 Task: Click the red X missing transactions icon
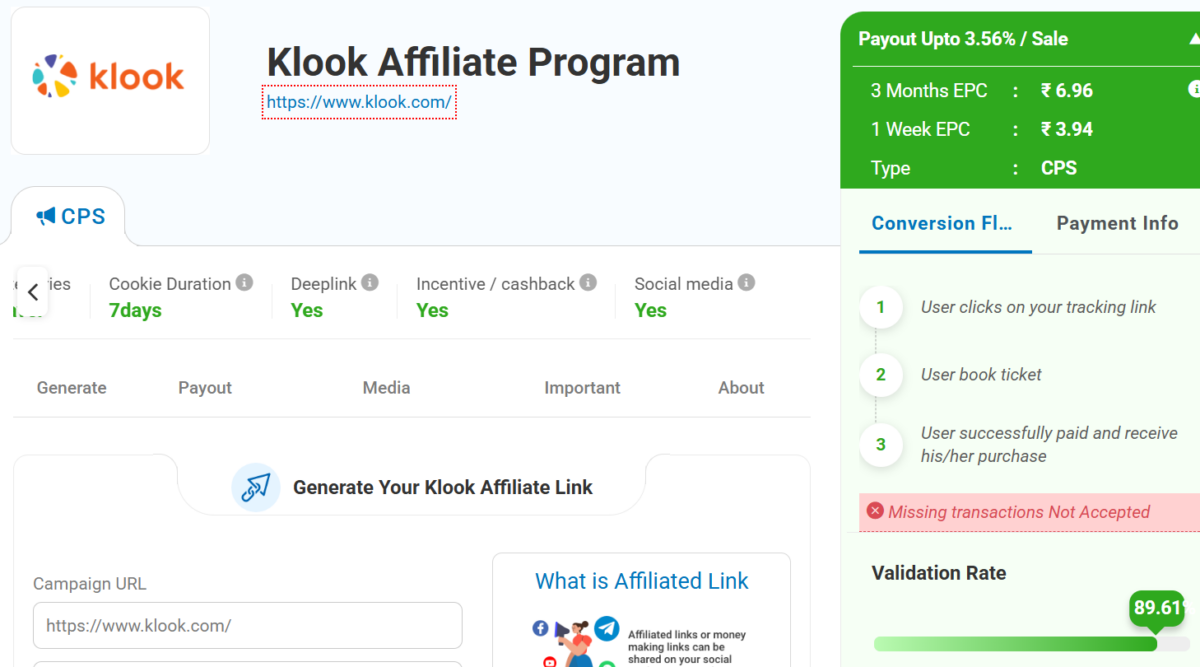tap(875, 511)
